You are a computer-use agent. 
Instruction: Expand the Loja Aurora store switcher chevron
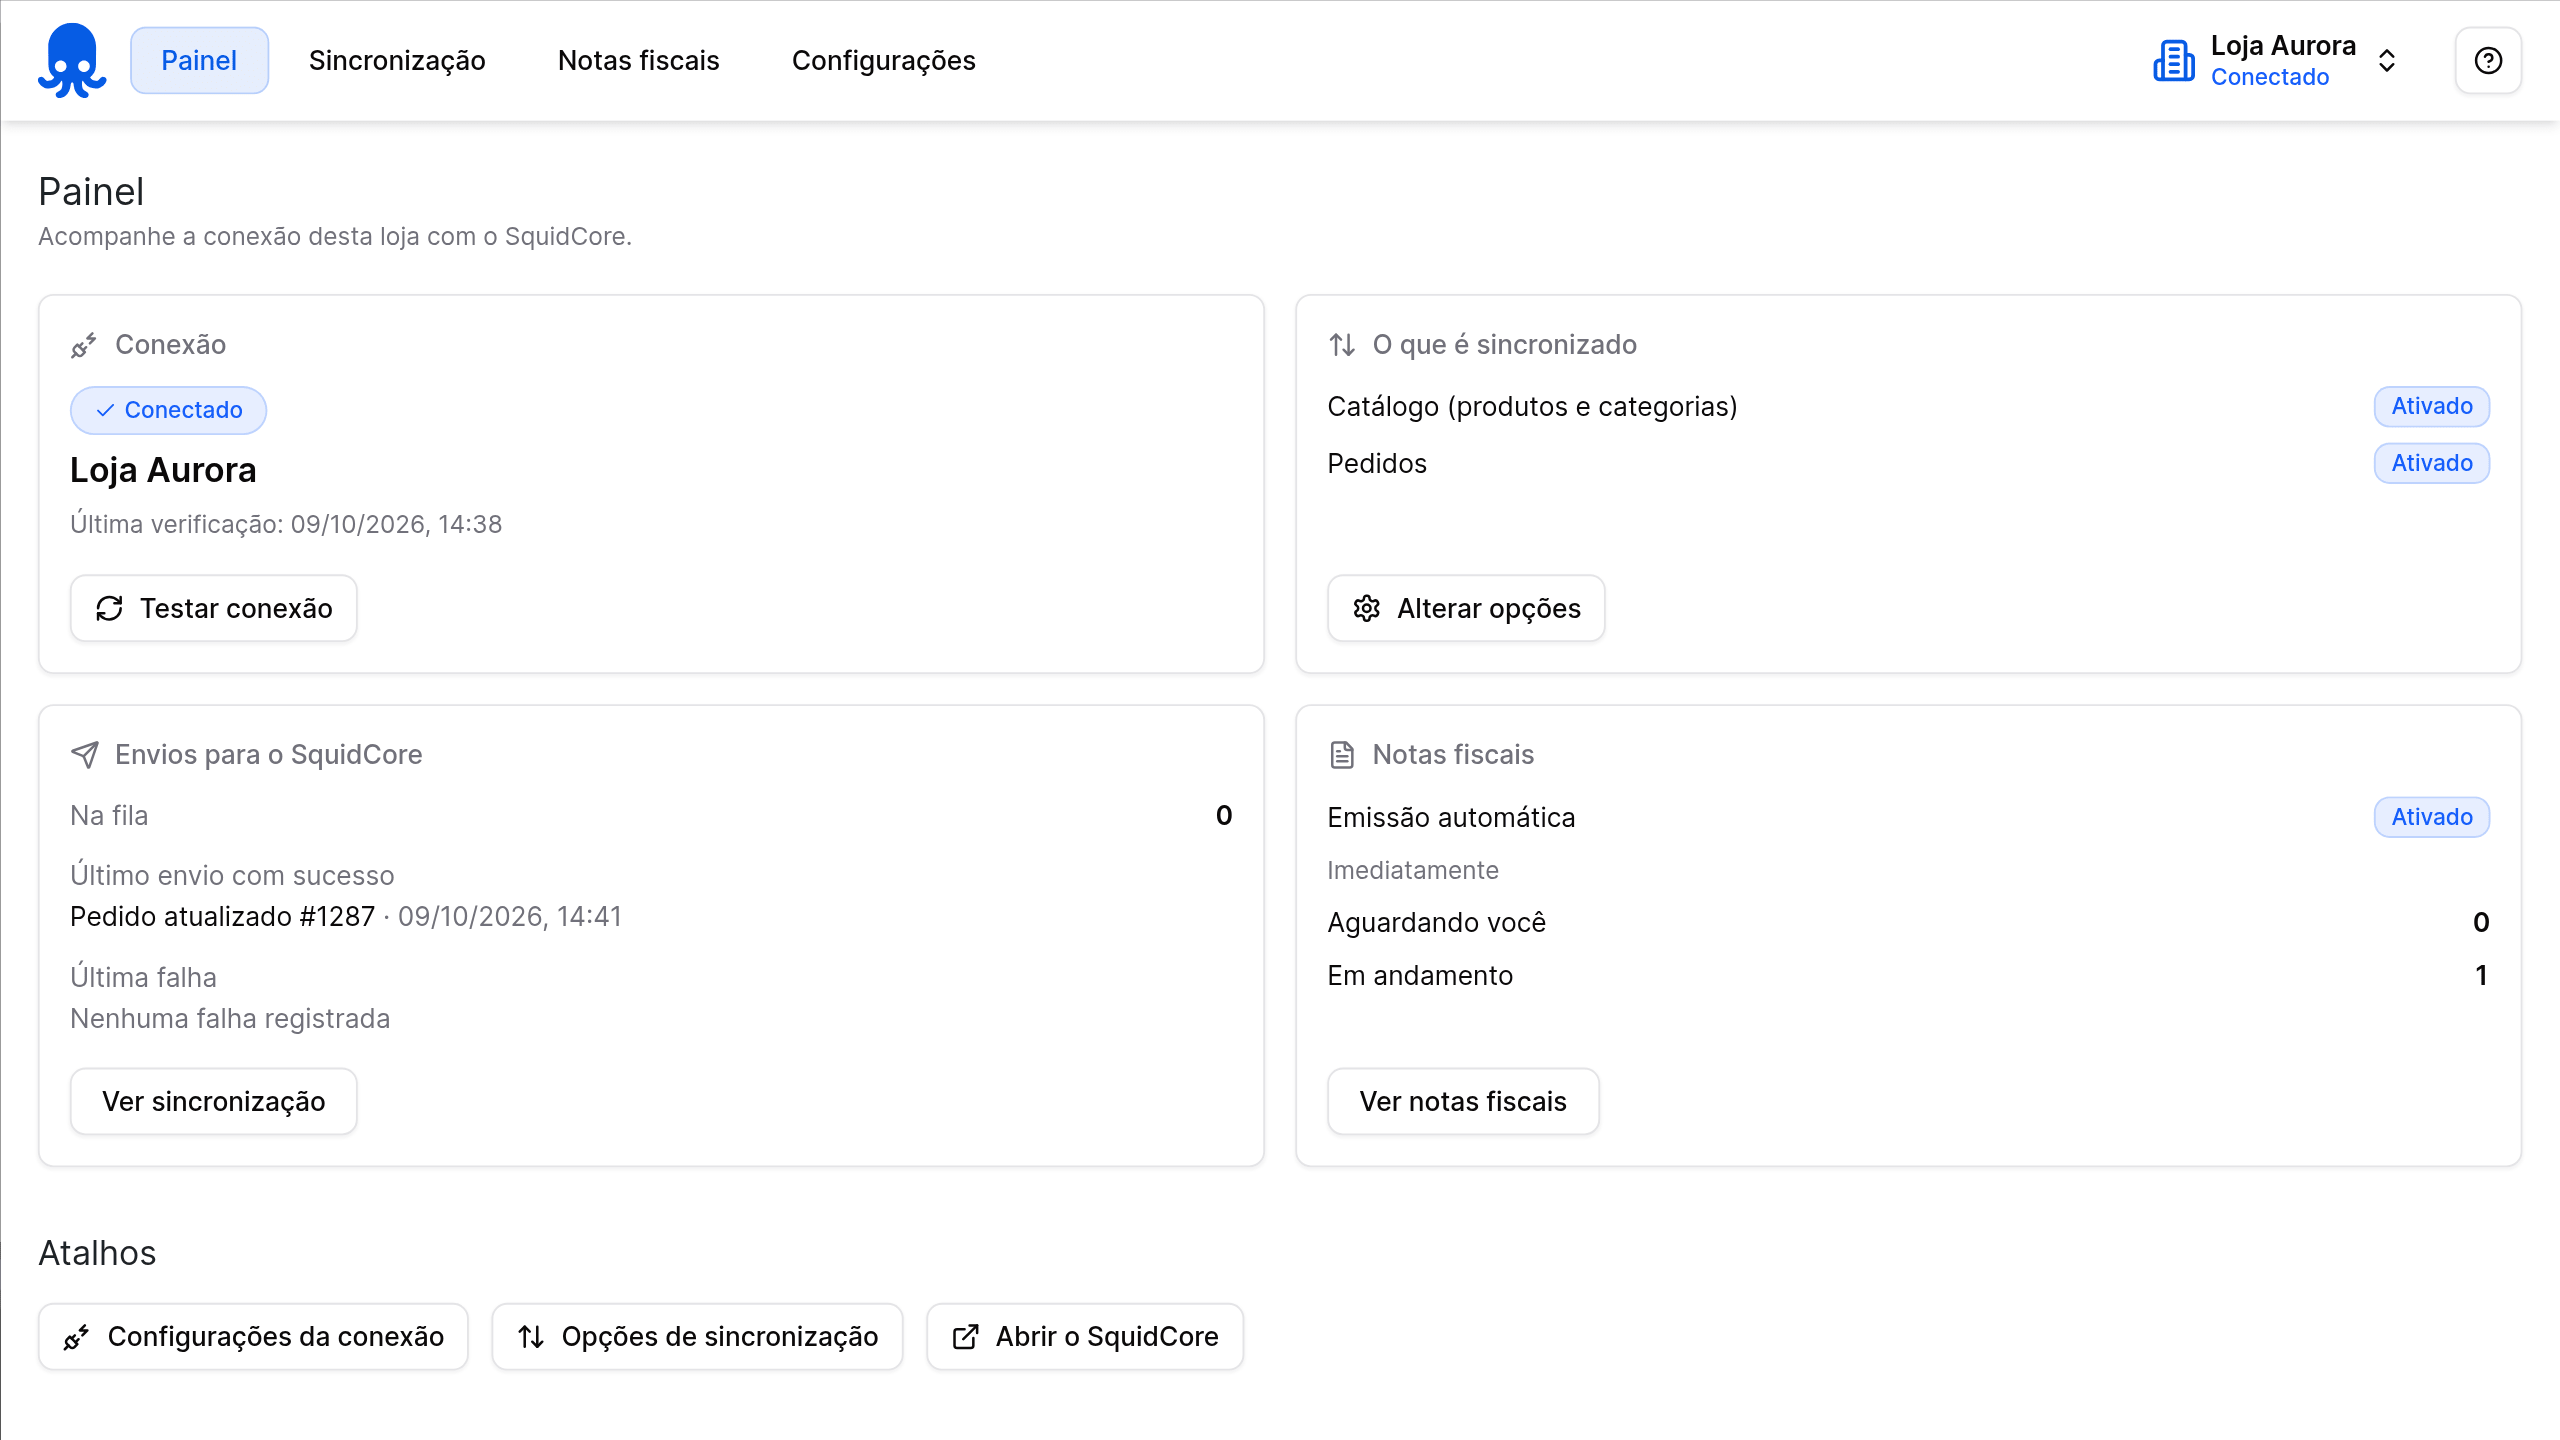pyautogui.click(x=2387, y=61)
